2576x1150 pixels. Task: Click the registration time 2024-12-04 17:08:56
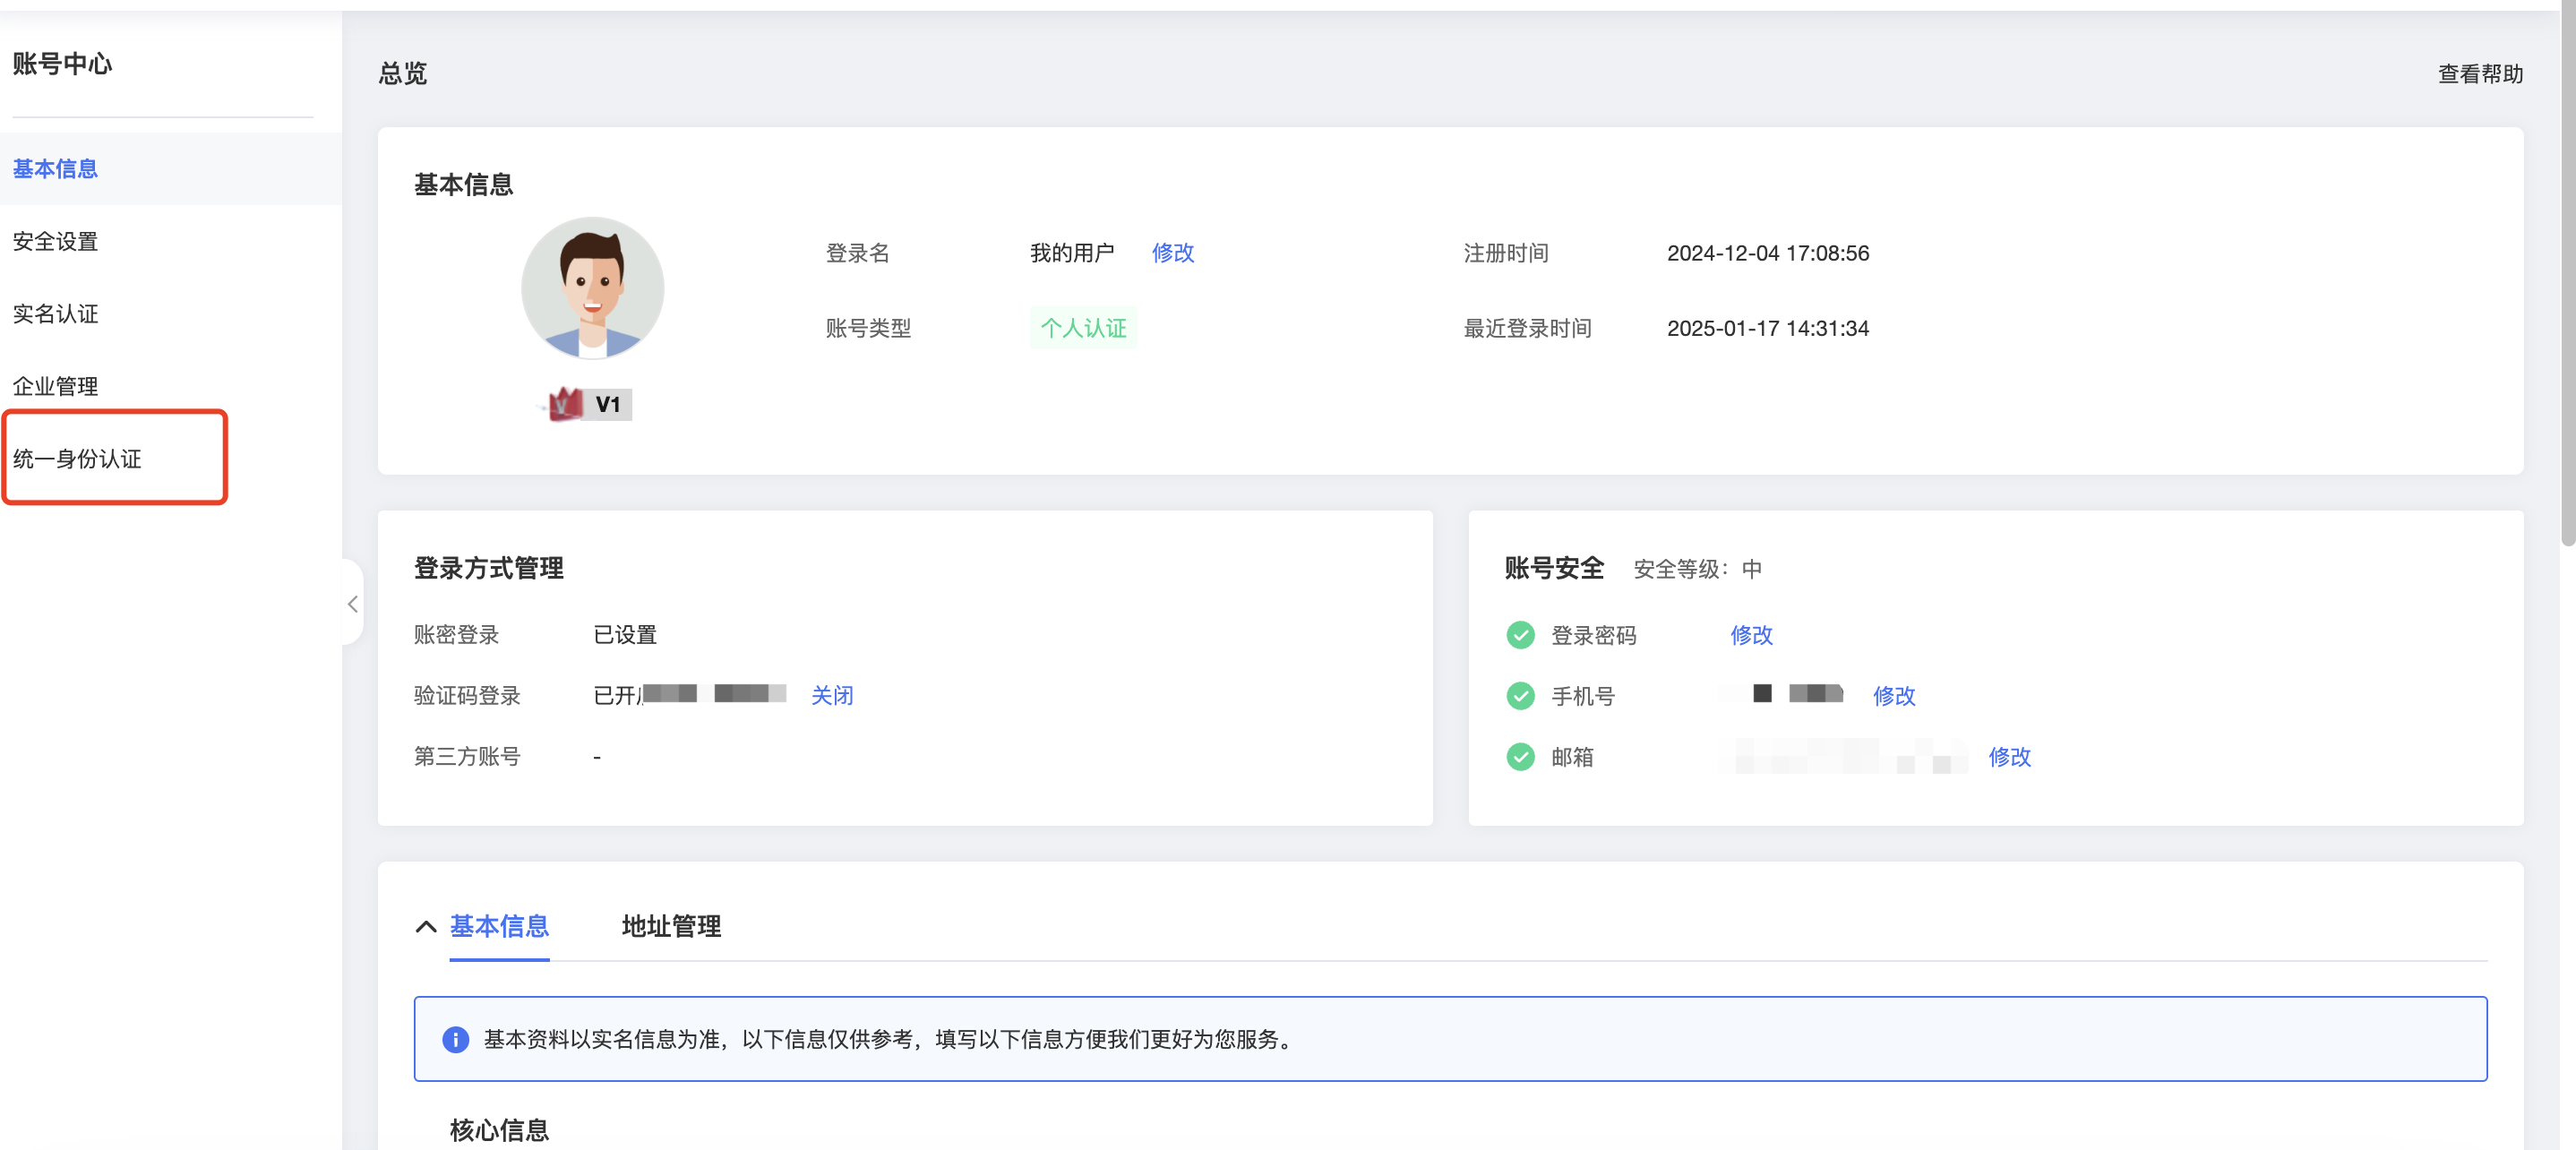[1767, 253]
